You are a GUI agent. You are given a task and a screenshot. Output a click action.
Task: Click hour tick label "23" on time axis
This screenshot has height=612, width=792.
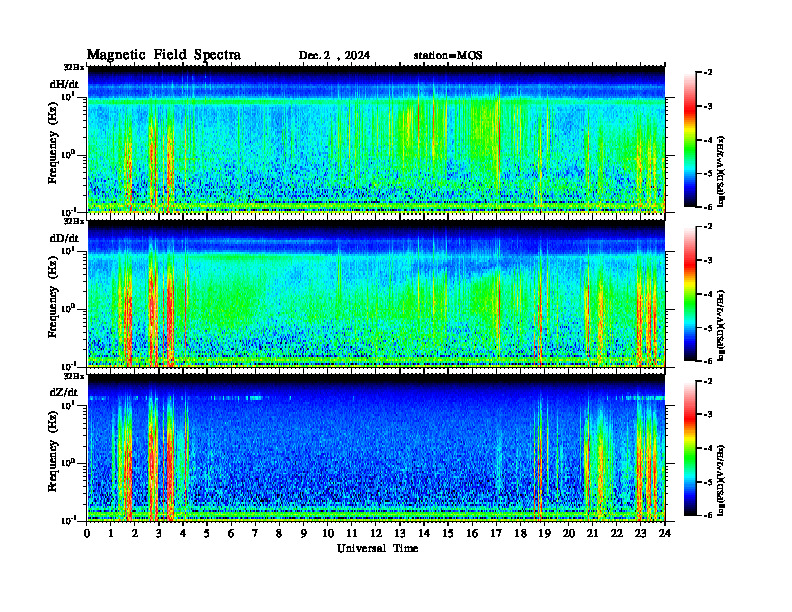(x=641, y=533)
